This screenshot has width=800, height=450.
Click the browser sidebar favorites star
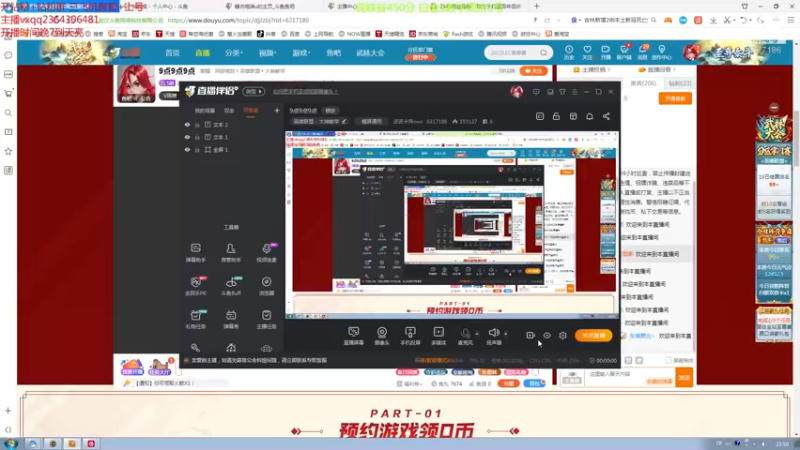point(8,151)
